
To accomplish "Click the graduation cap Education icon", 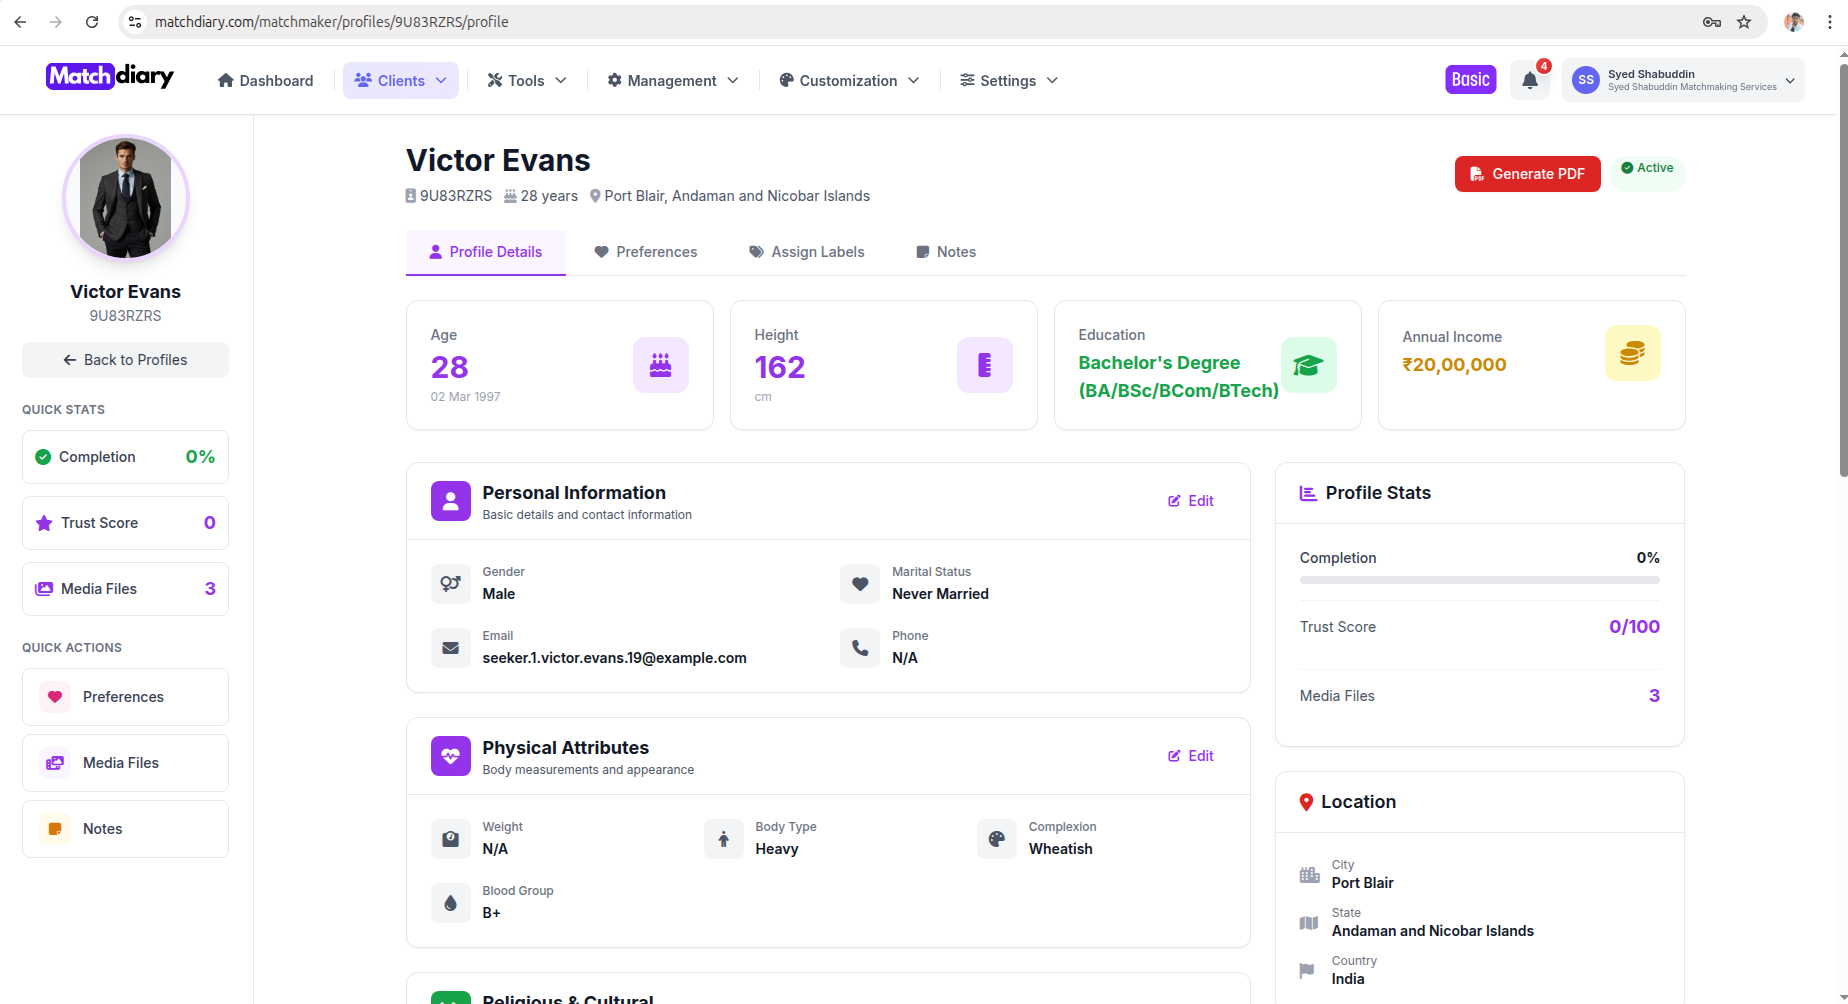I will pos(1308,365).
